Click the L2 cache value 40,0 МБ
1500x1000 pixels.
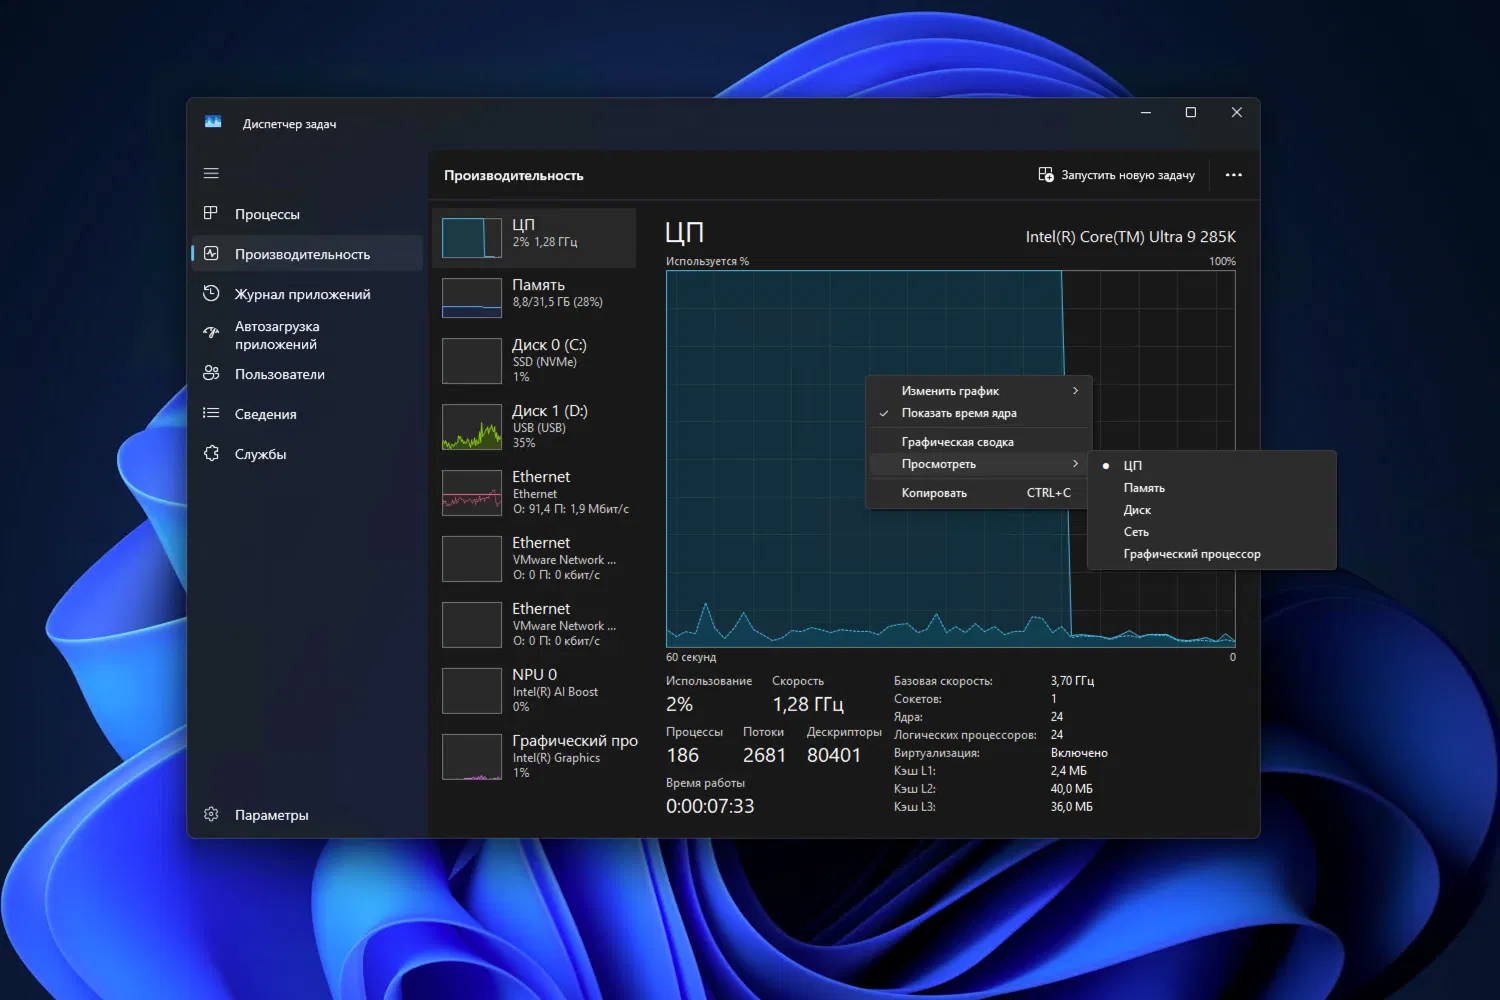tap(1071, 789)
